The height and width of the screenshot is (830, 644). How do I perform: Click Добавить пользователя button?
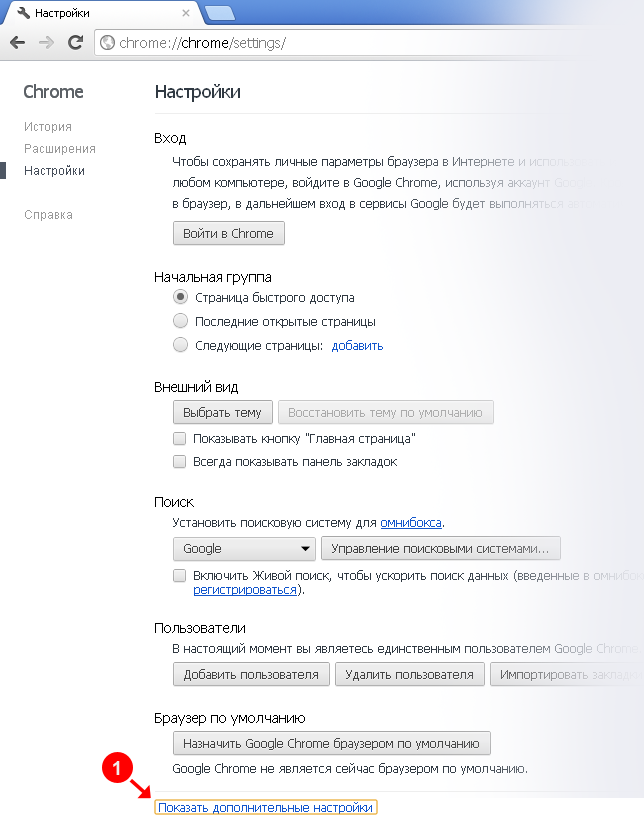(251, 674)
